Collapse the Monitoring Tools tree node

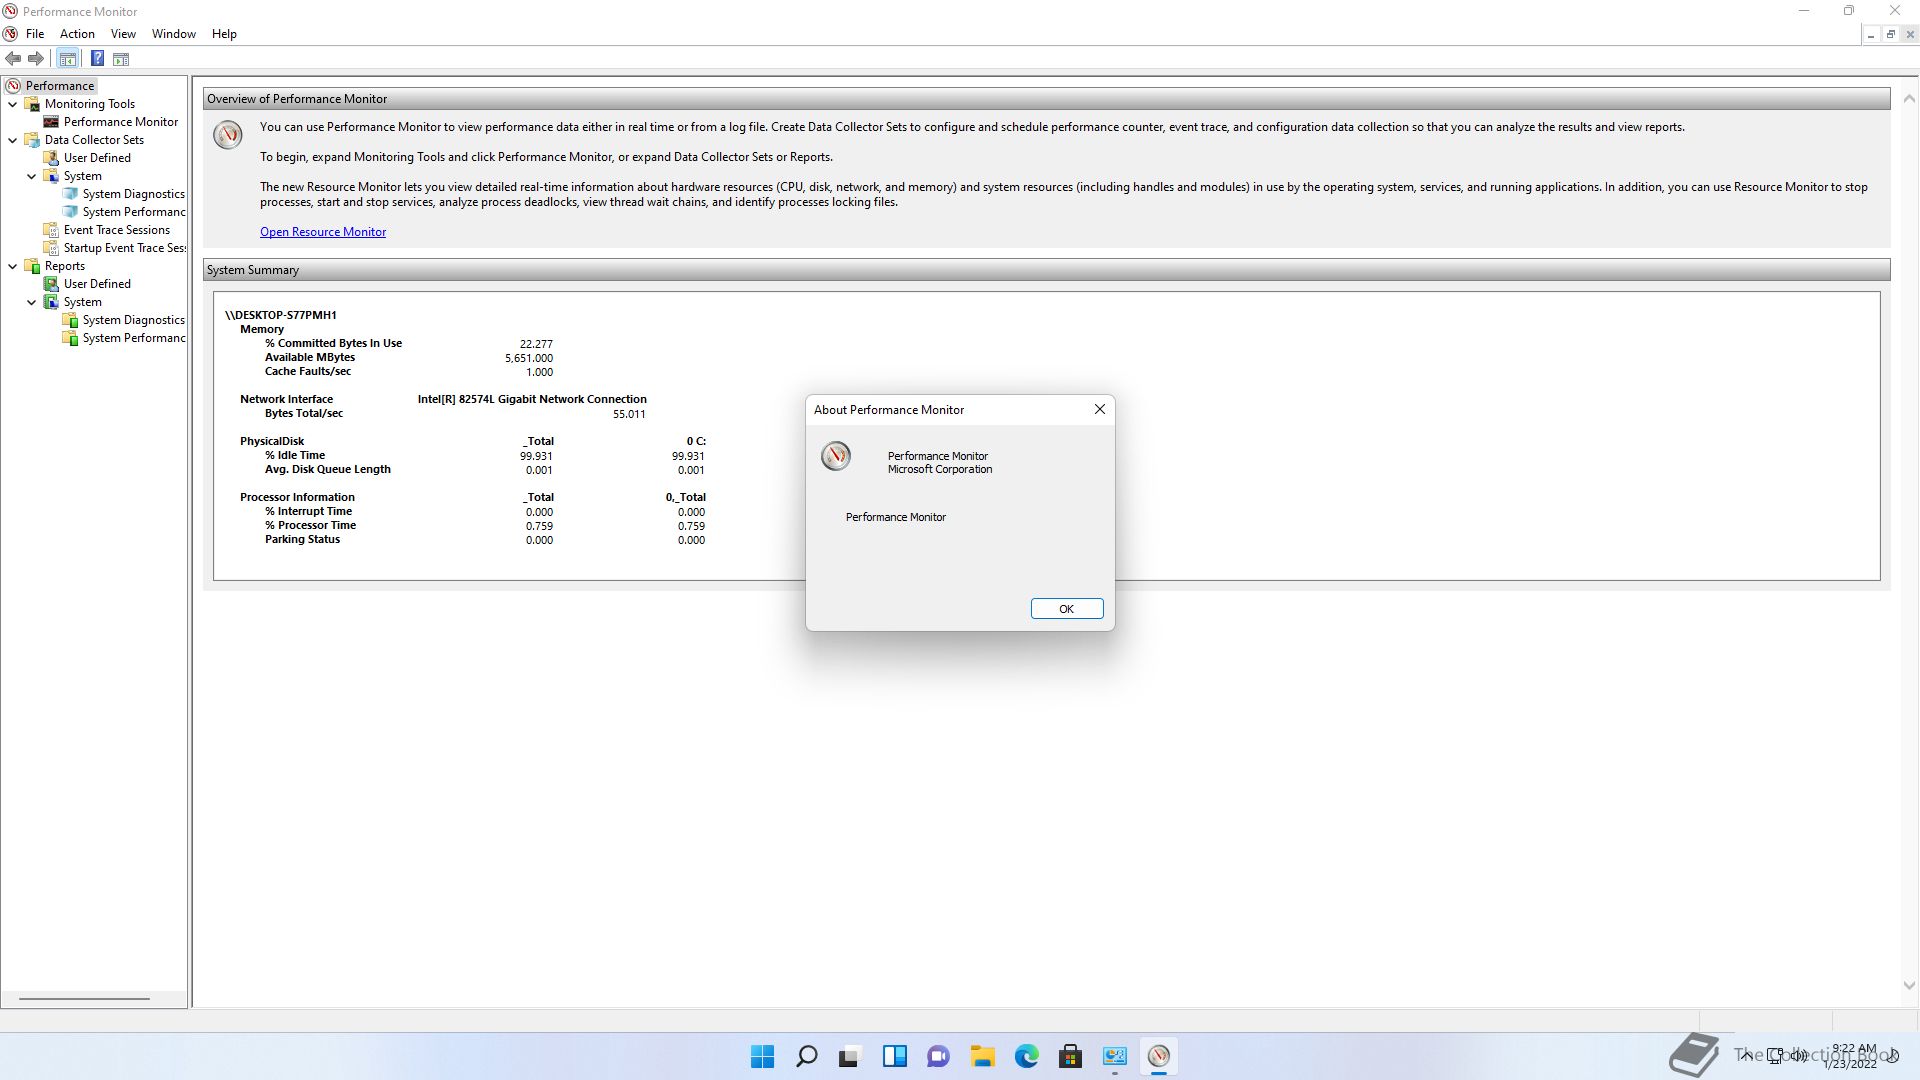(12, 103)
